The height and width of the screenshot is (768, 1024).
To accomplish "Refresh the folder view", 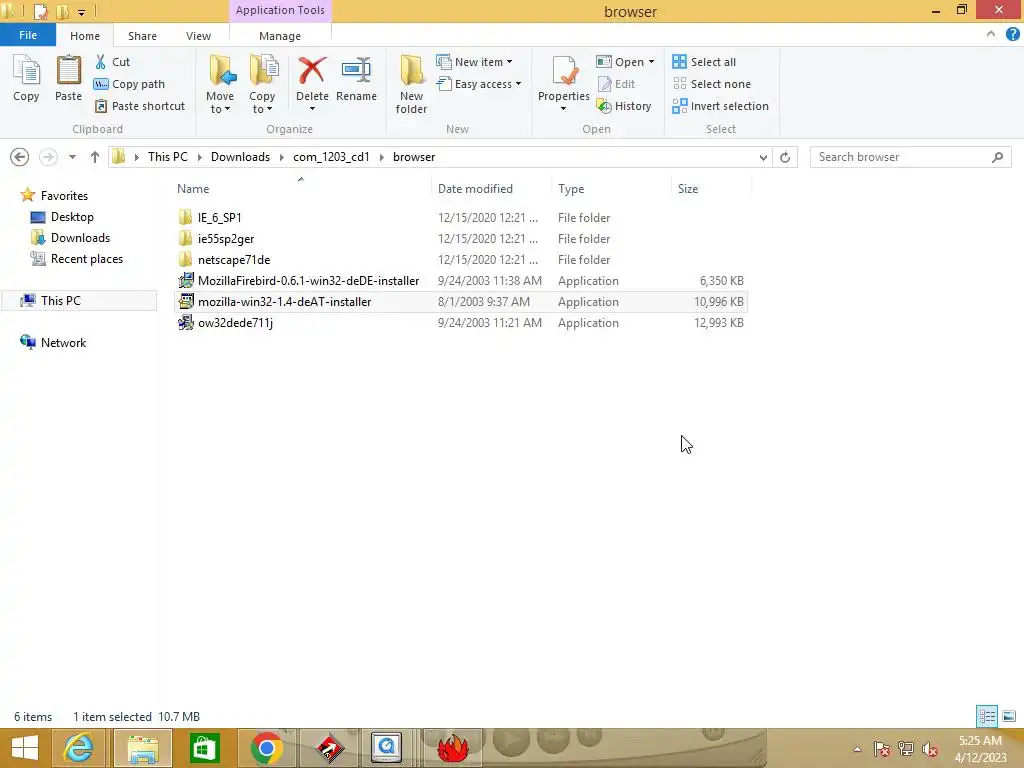I will tap(785, 157).
